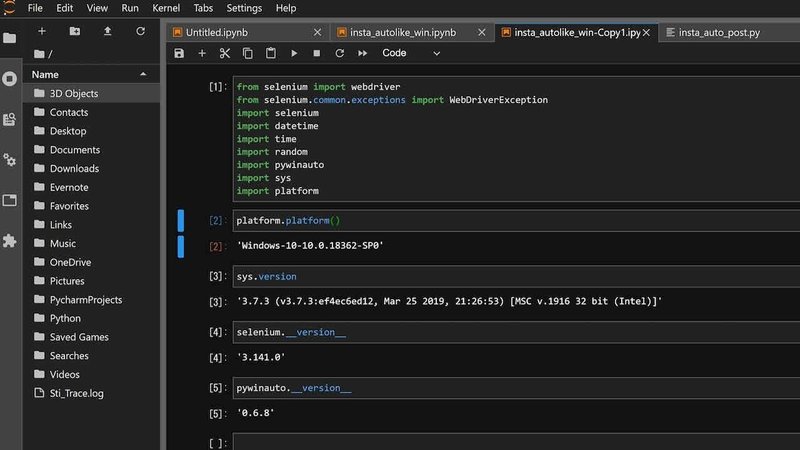Screen dimensions: 800x450
Task: Select the OneDrive folder
Action: tap(91, 262)
